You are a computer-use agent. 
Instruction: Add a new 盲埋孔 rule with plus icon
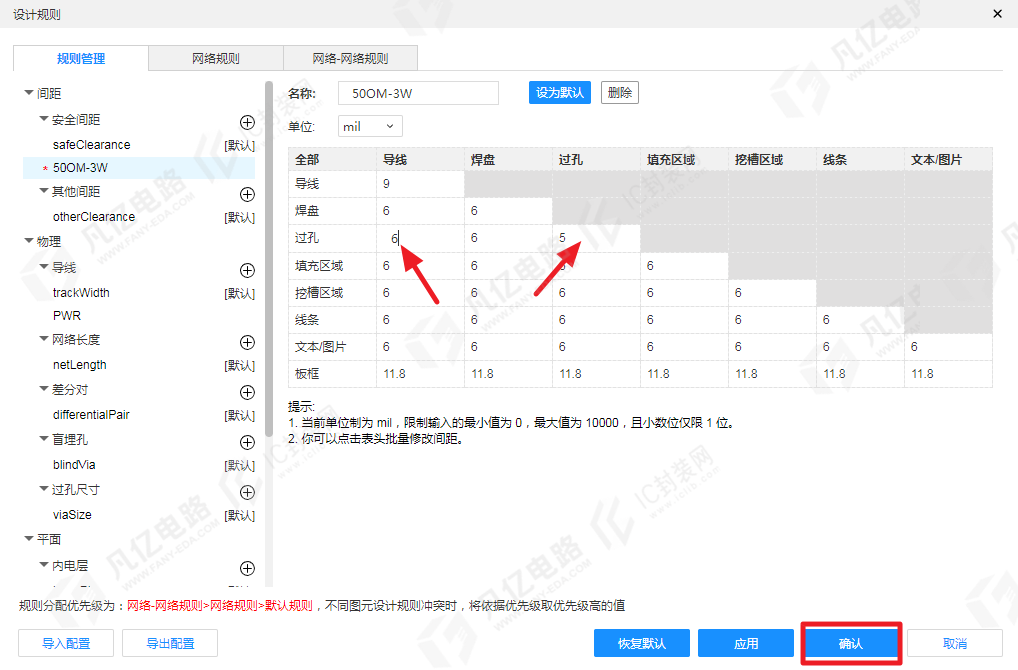(247, 442)
